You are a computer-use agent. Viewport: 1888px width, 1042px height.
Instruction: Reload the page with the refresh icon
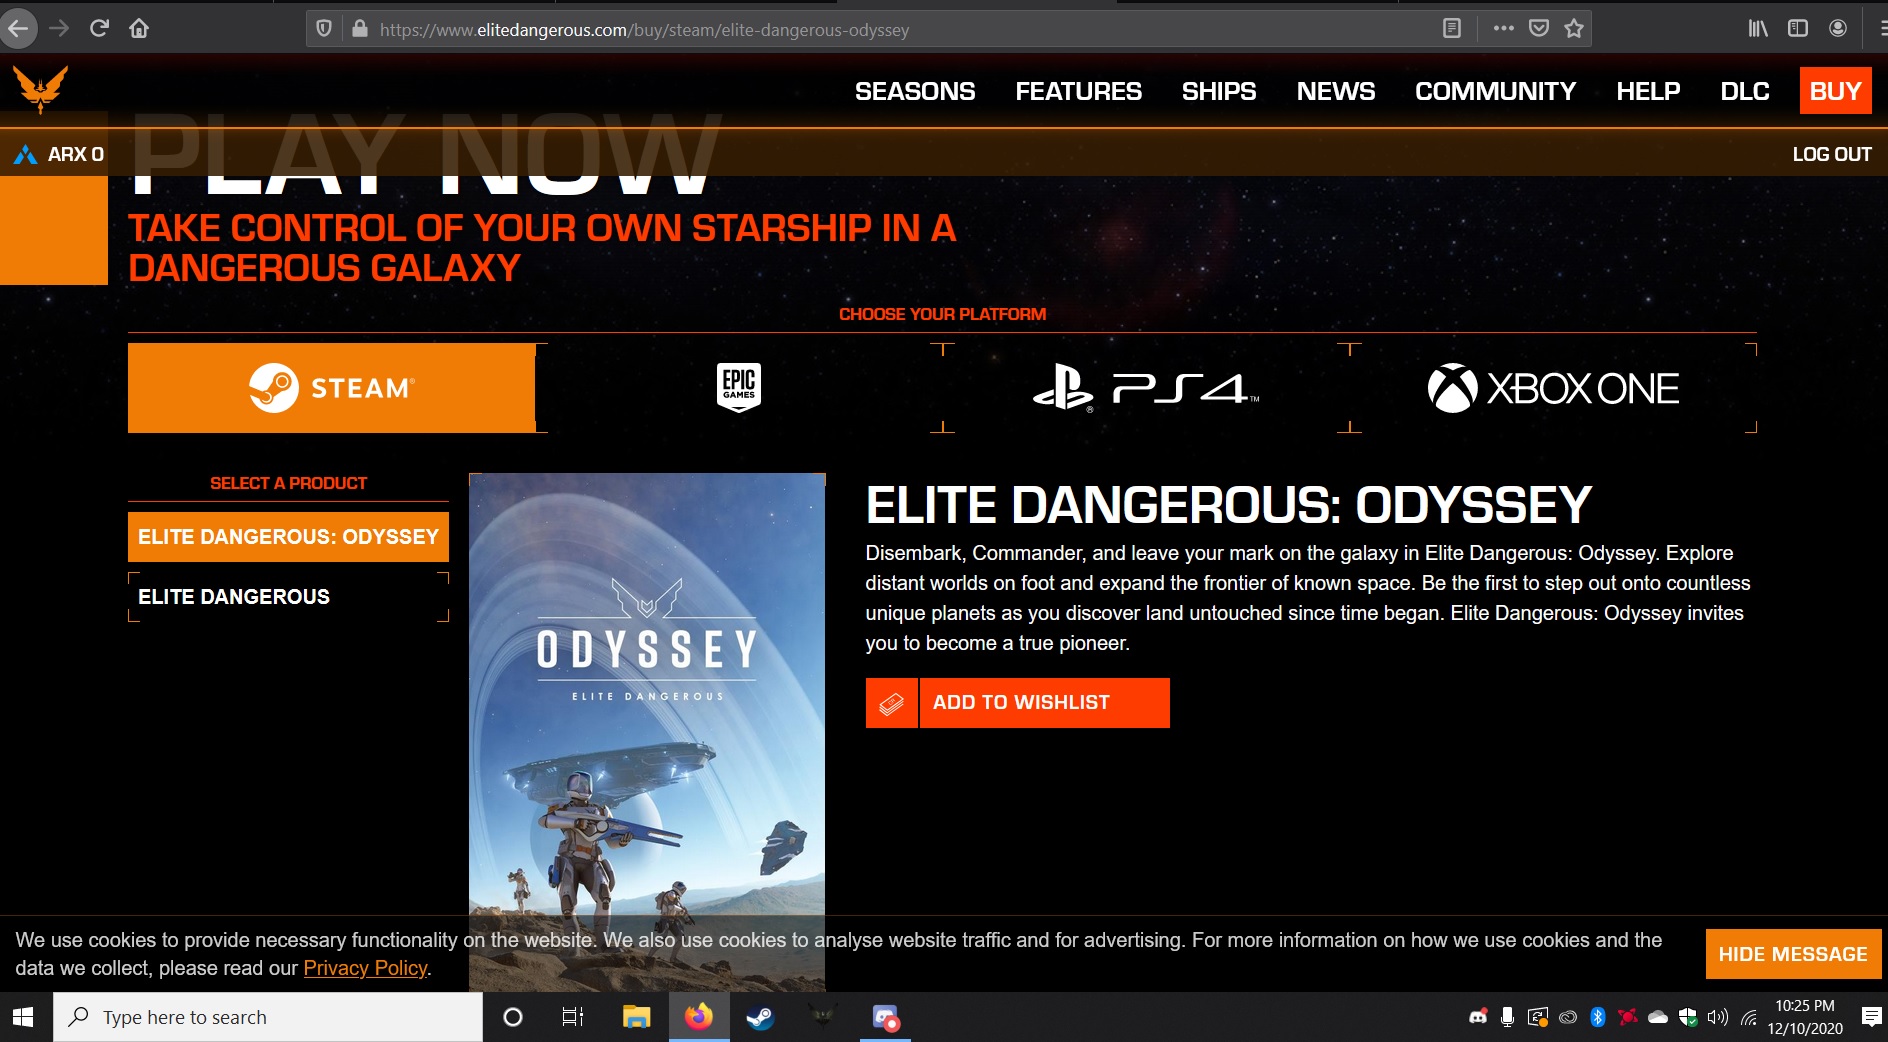pos(99,29)
